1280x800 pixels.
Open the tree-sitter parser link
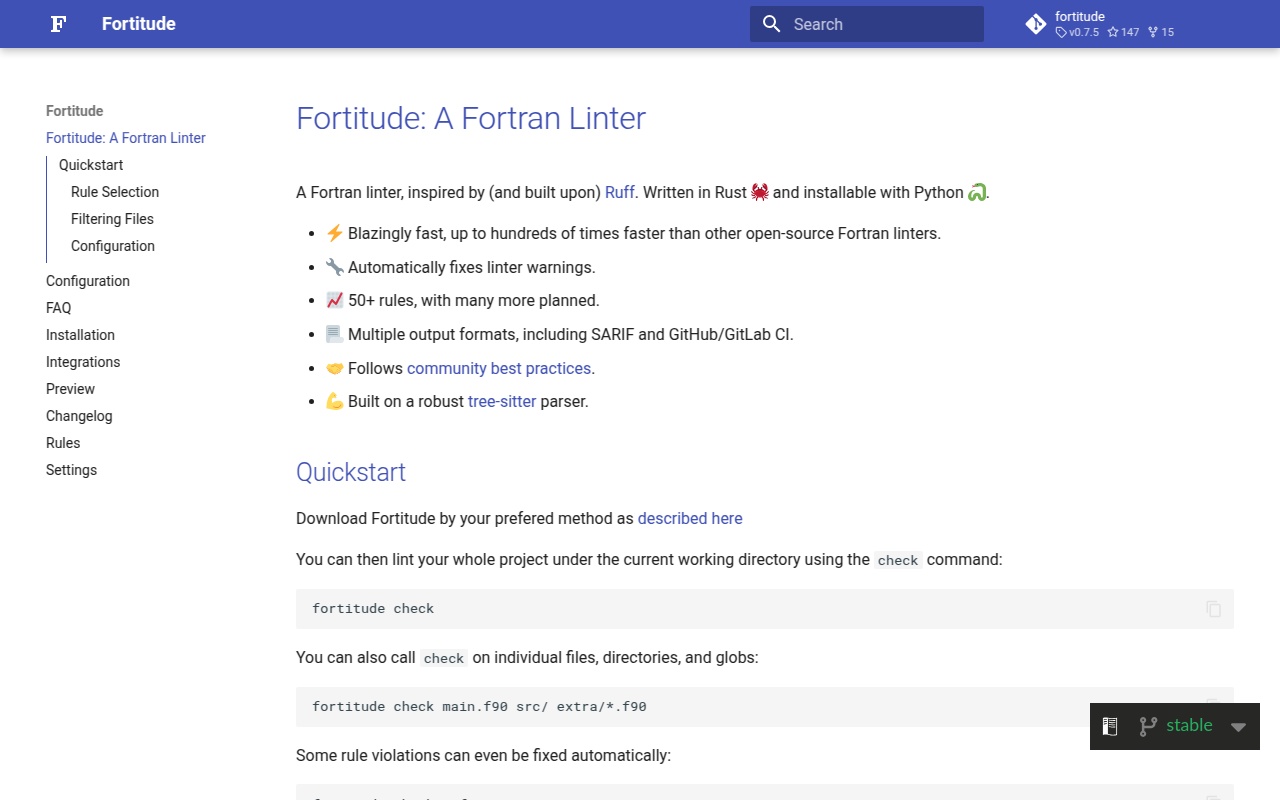(x=502, y=401)
